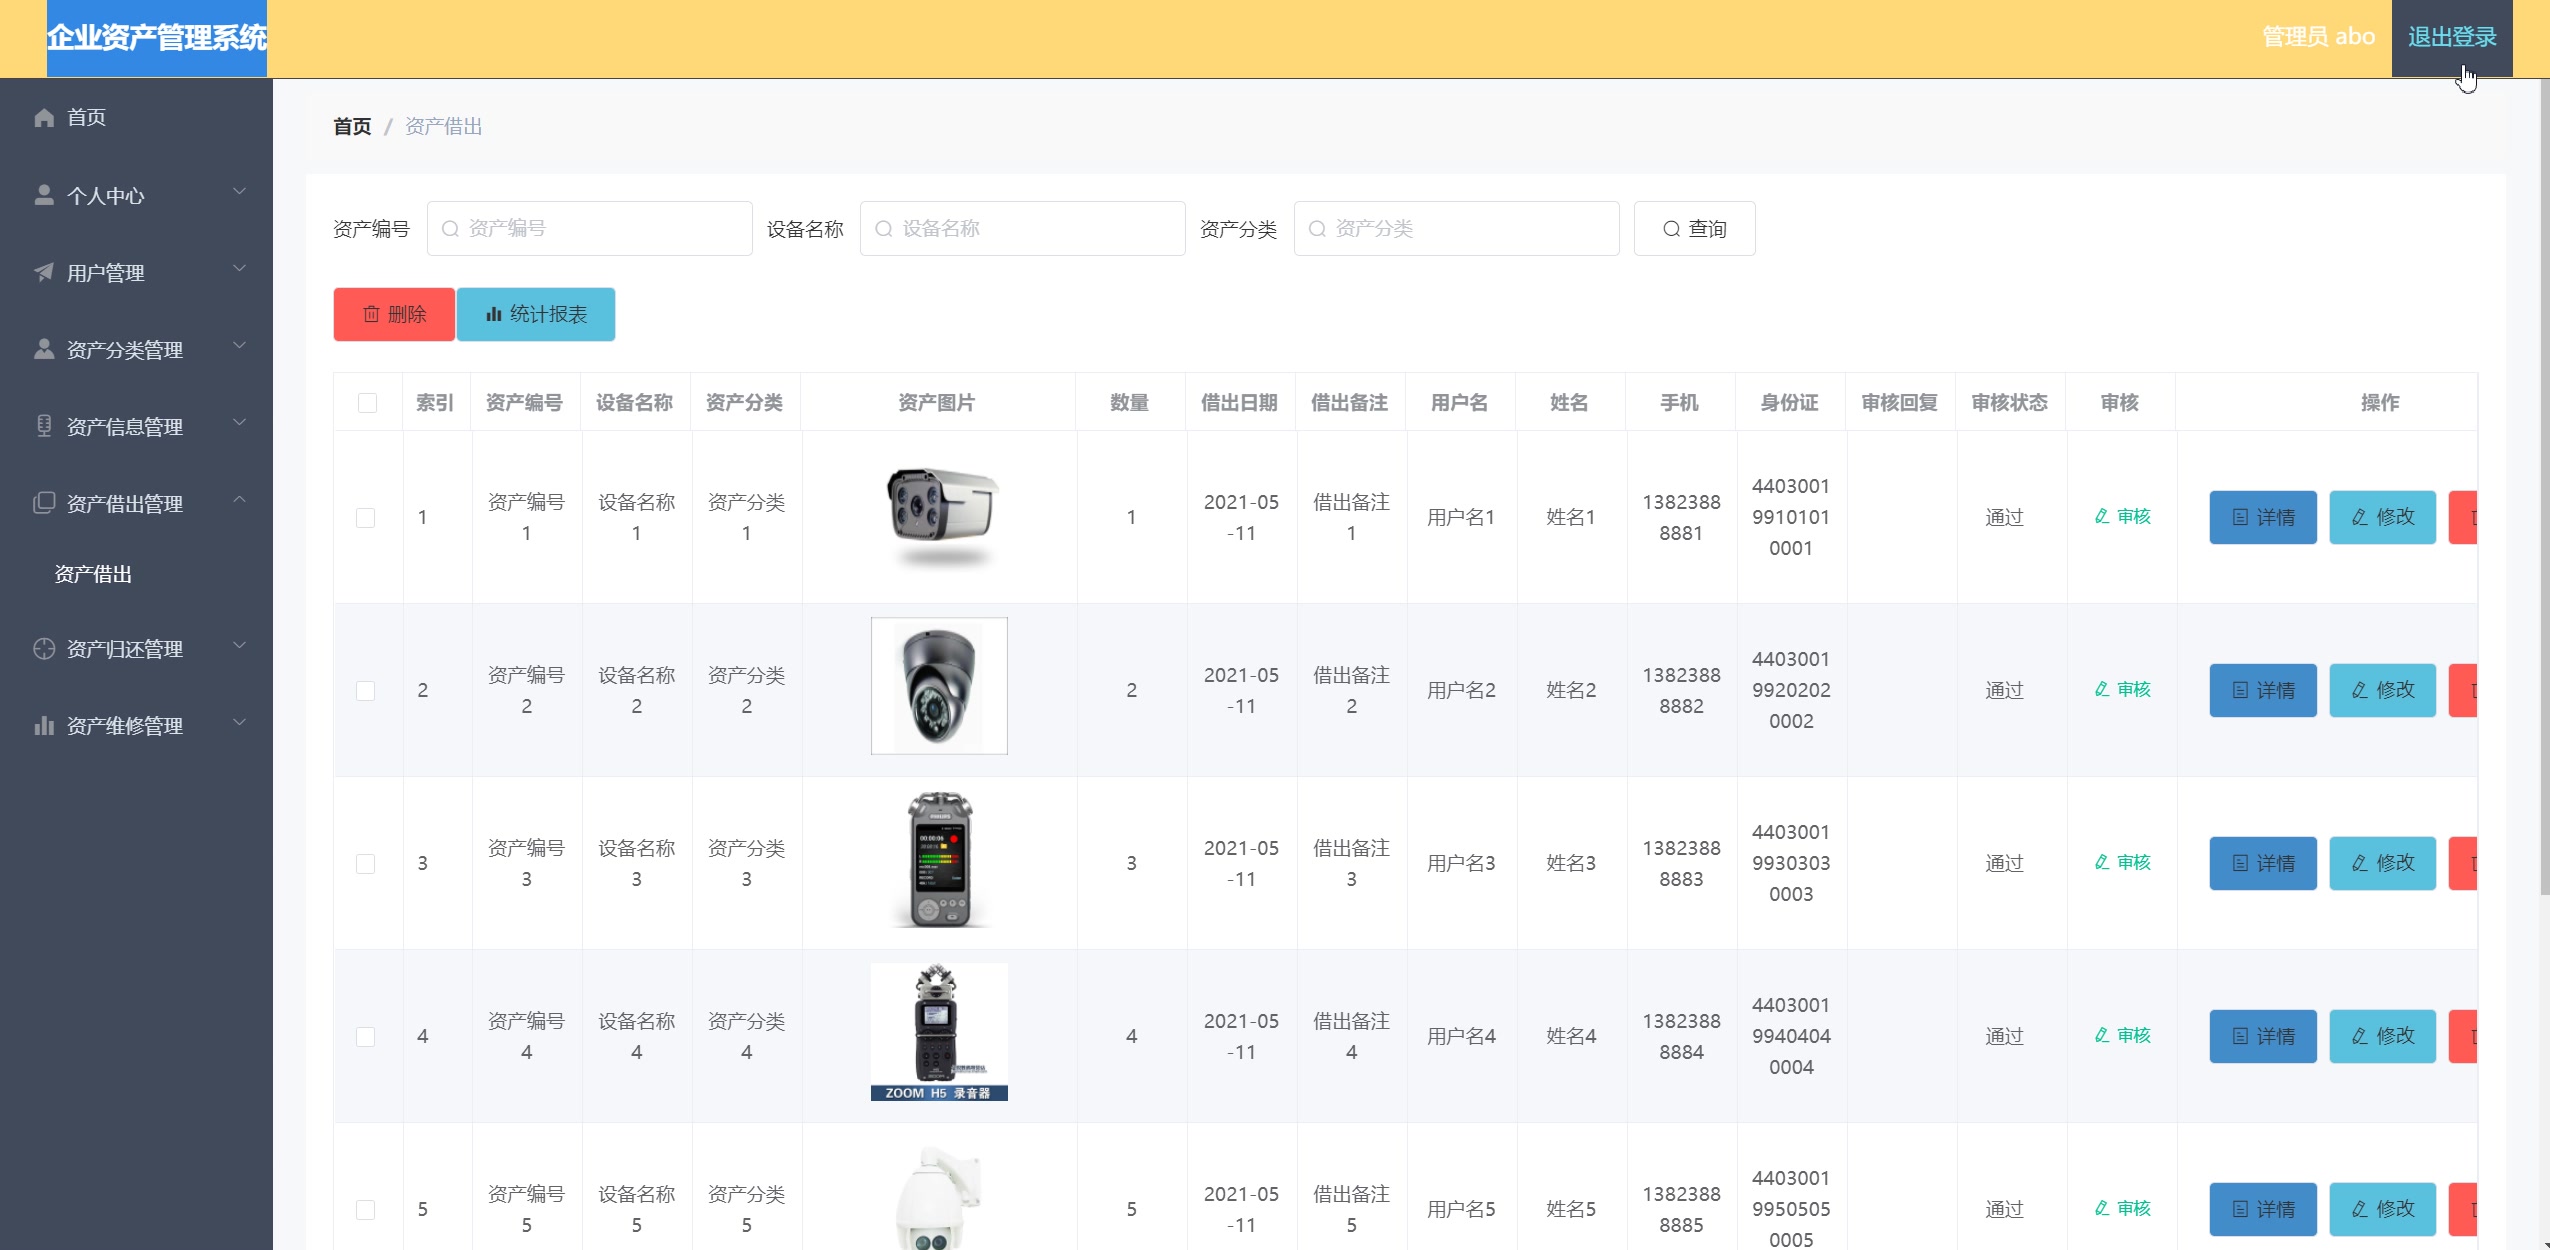This screenshot has width=2550, height=1250.
Task: Click search icon in 资产编号 field
Action: [x=450, y=229]
